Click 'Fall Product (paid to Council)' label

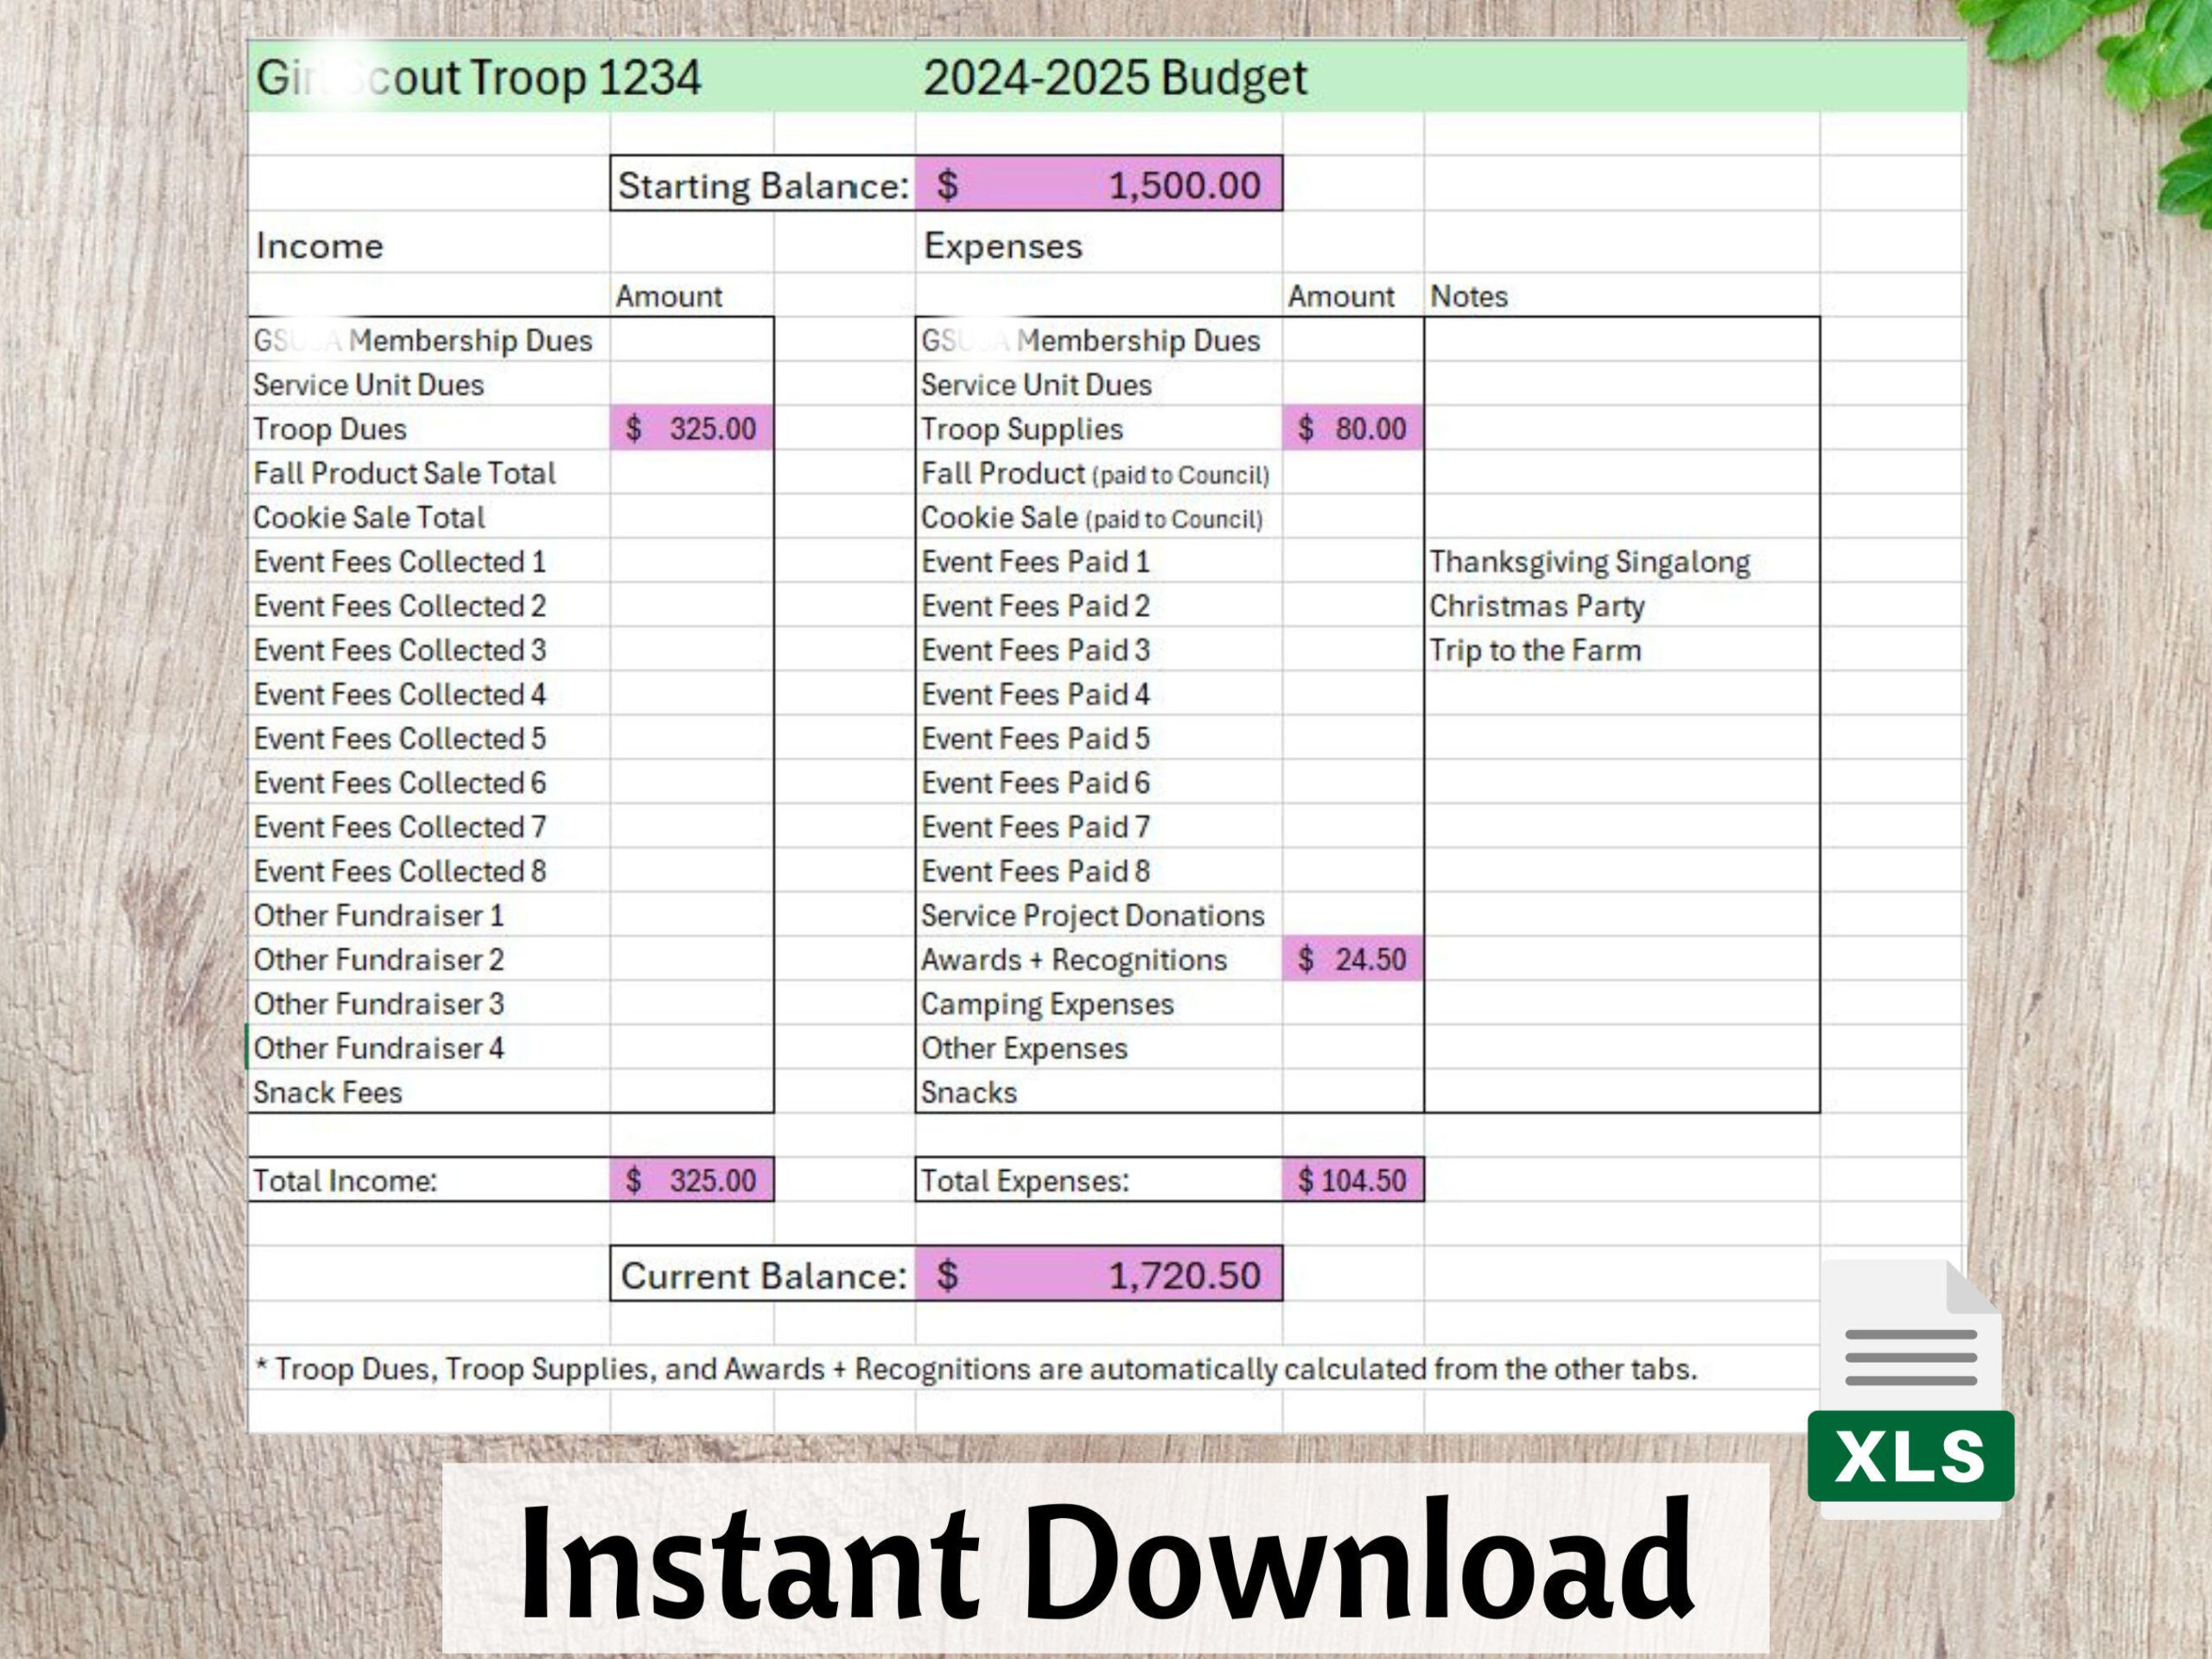click(1095, 474)
